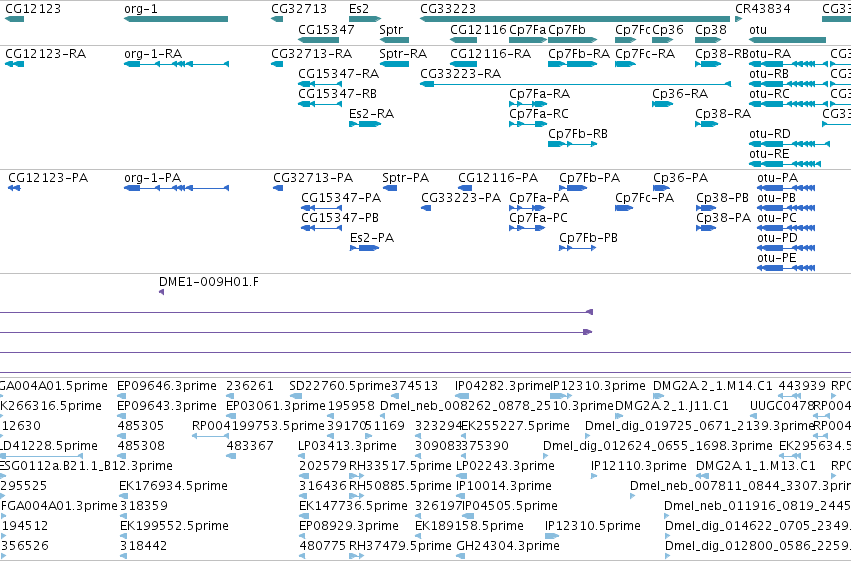Click the CG12116 gene label
The image size is (851, 561).
pyautogui.click(x=478, y=30)
